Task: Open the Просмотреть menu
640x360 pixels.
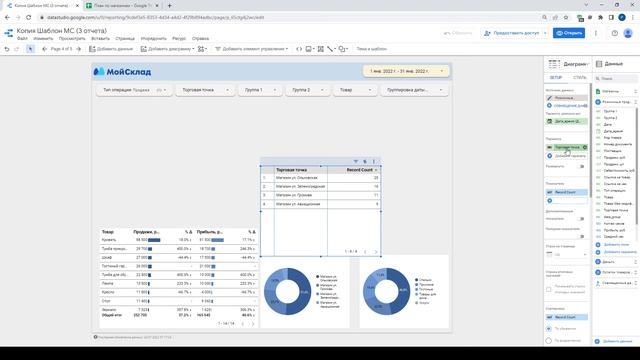Action: click(72, 39)
